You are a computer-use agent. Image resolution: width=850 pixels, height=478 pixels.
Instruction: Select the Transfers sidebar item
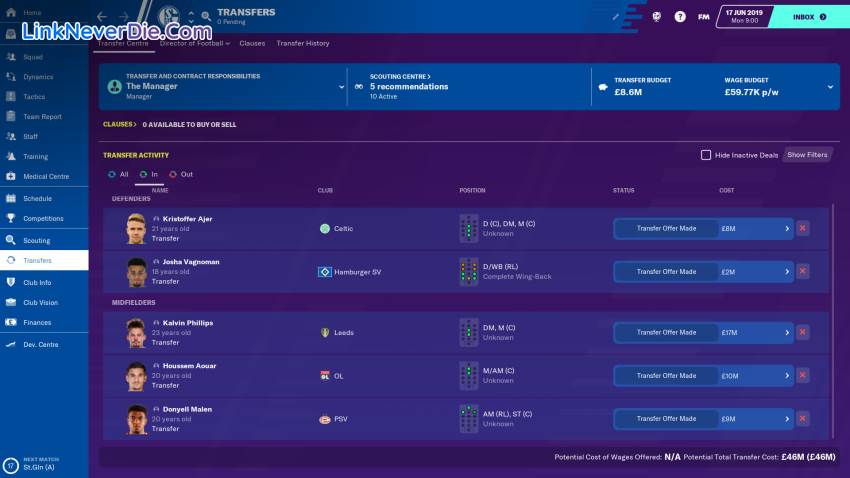coord(43,261)
